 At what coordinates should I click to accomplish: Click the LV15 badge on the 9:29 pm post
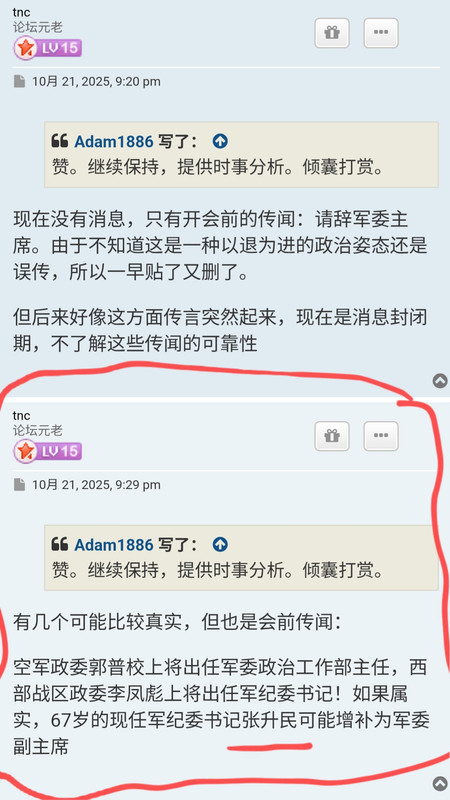(x=47, y=452)
